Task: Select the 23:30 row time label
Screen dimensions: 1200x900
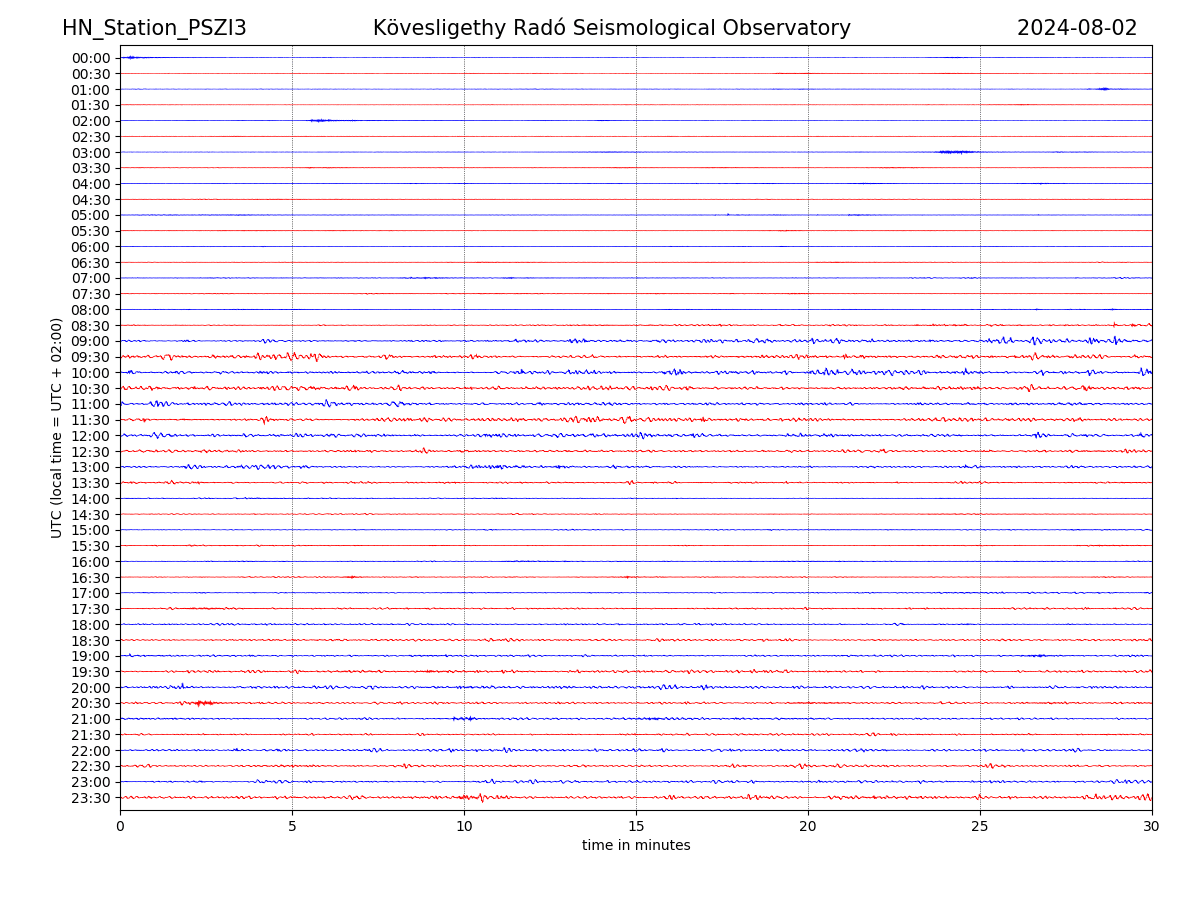Action: [x=90, y=798]
